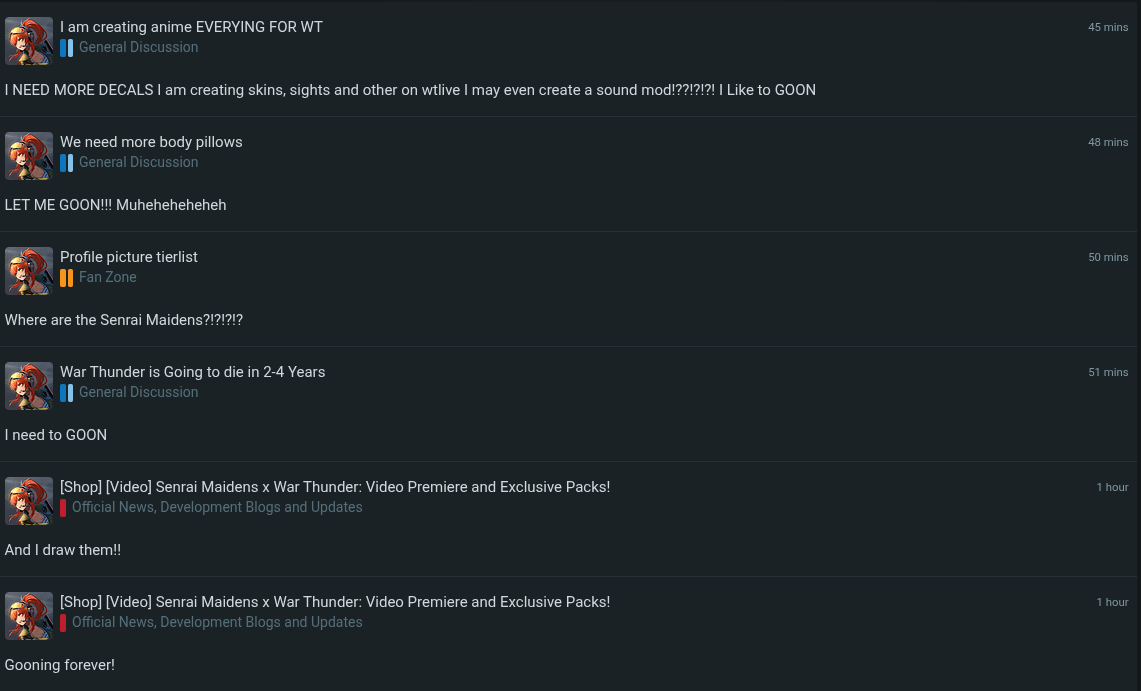Open 'War Thunder is Going to die in 2-4 Years'
The image size is (1141, 691).
click(x=193, y=372)
